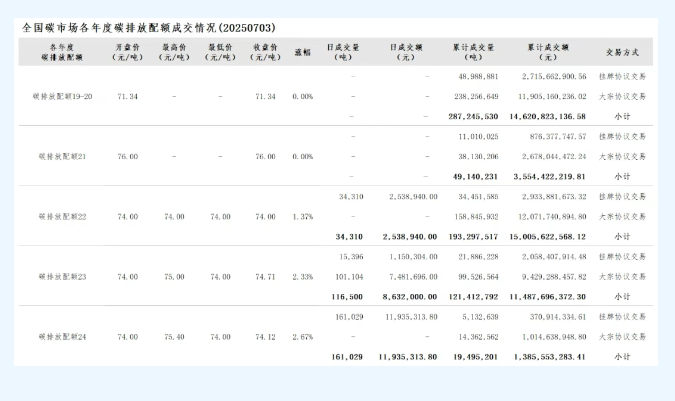Image resolution: width=675 pixels, height=401 pixels.
Task: Click cumulative amount 1,014,638,948.80
Action: (554, 337)
